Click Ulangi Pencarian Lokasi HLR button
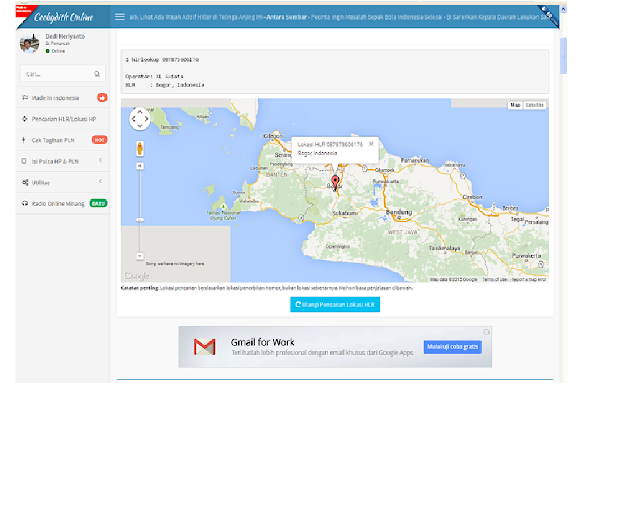 pyautogui.click(x=335, y=305)
